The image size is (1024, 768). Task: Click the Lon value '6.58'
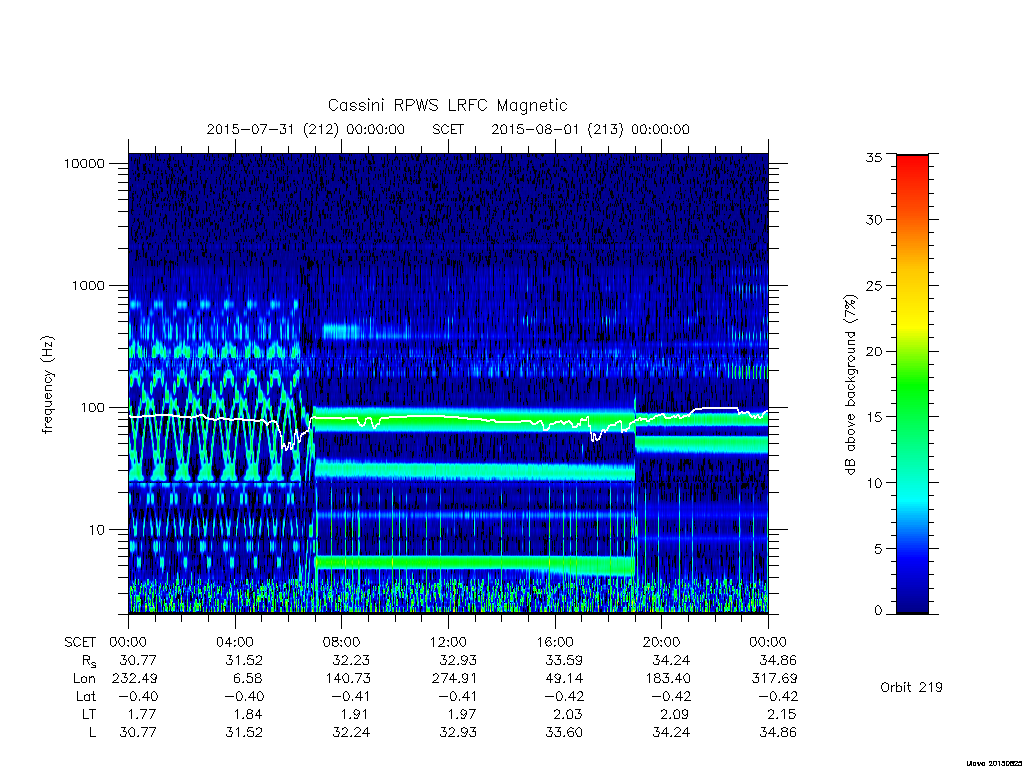tap(248, 679)
